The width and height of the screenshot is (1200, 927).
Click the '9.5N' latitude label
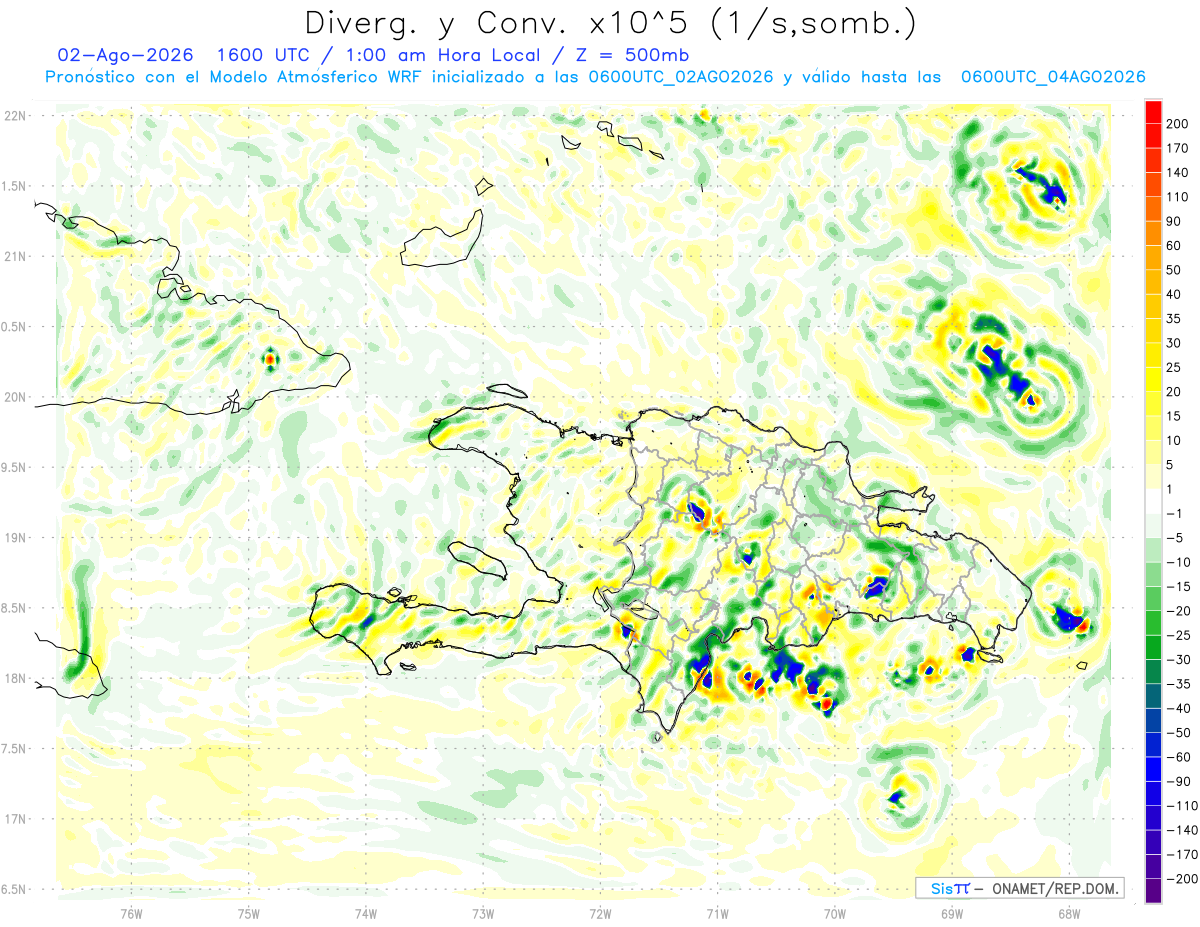pos(13,467)
